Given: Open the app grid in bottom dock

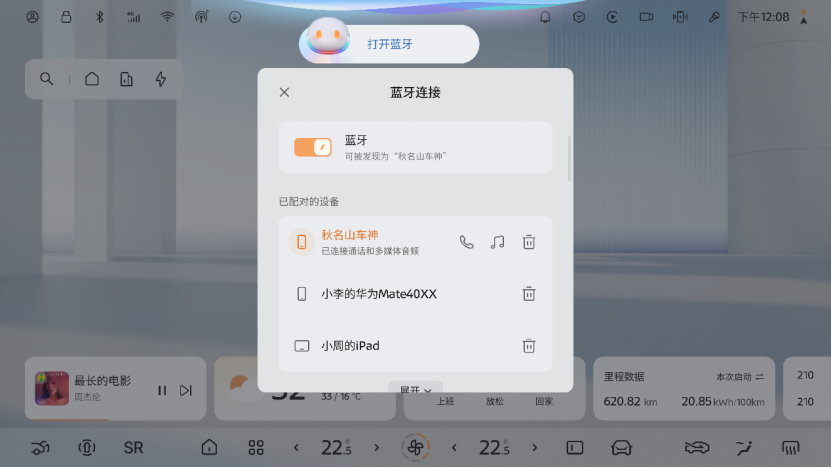Looking at the screenshot, I should point(256,447).
